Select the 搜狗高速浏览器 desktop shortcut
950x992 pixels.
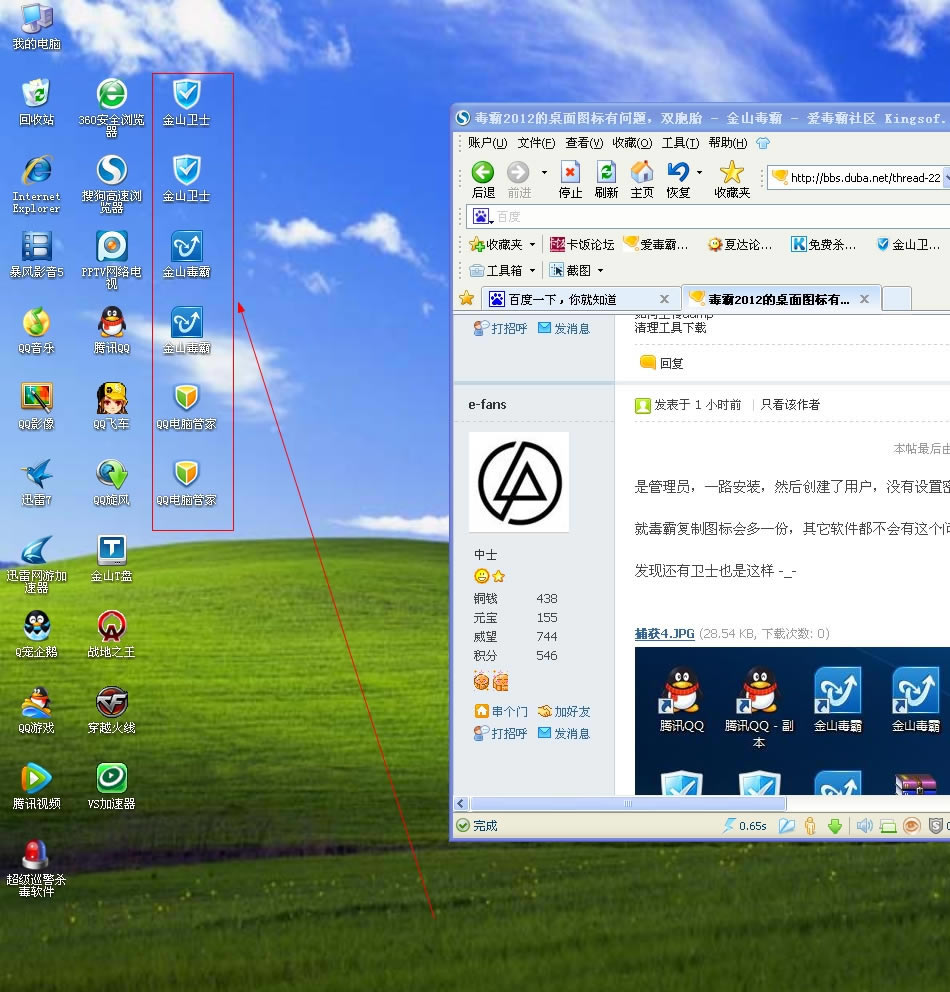point(111,183)
